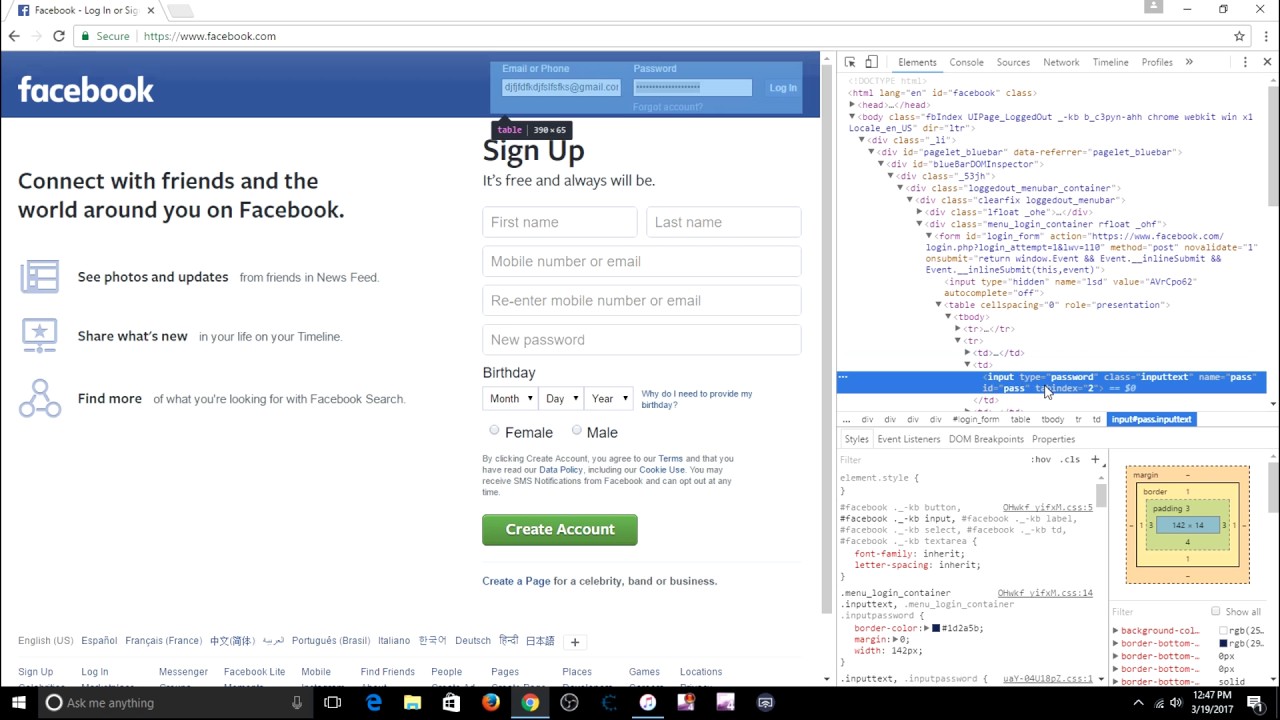Image resolution: width=1280 pixels, height=720 pixels.
Task: Show hidden system tray icons
Action: tap(1139, 703)
